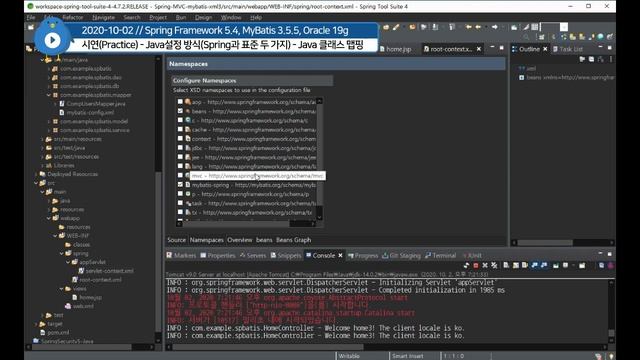Image resolution: width=640 pixels, height=360 pixels.
Task: Click namespace list scroll down arrow
Action: [x=320, y=218]
